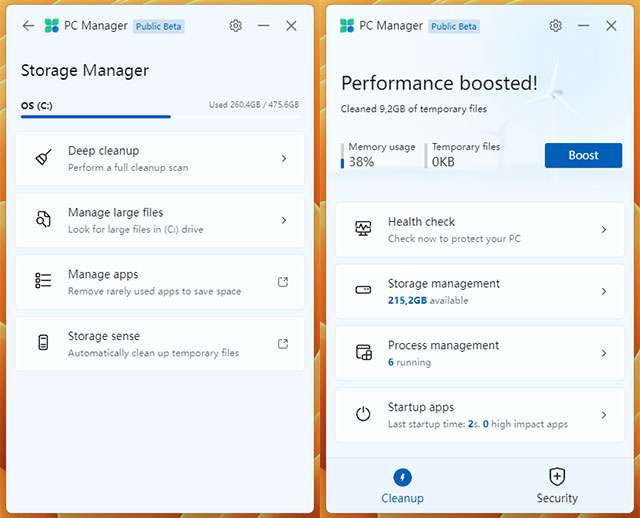The width and height of the screenshot is (640, 518).
Task: Expand Manage large files chevron arrow
Action: coord(284,220)
